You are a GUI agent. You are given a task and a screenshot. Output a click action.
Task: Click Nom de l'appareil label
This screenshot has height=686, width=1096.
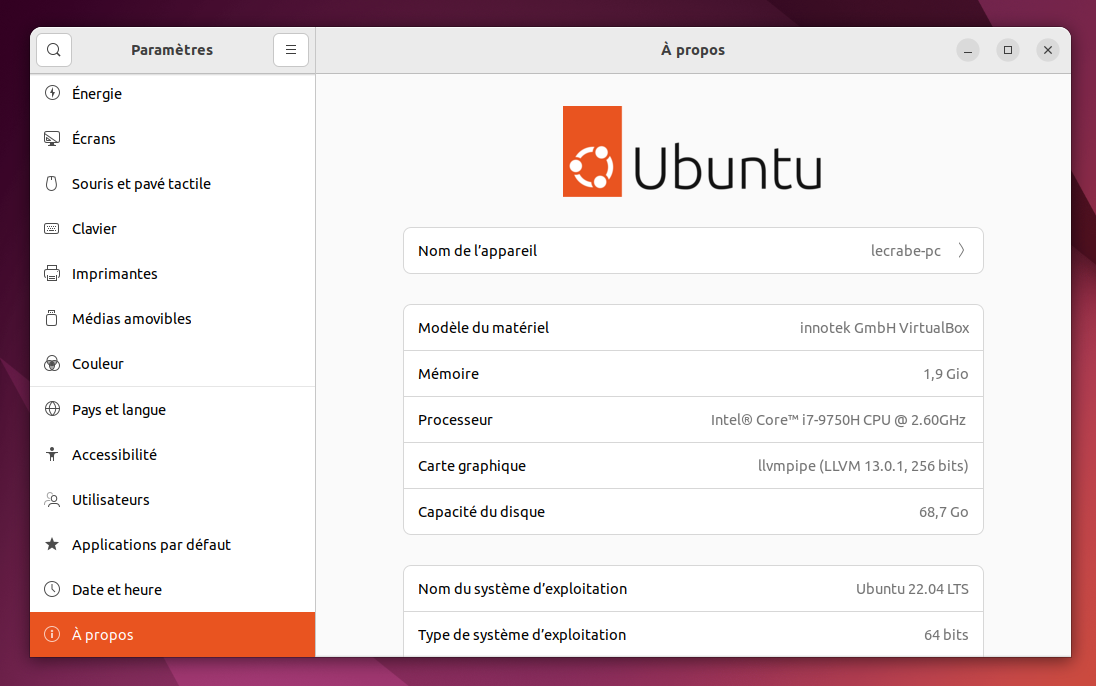[477, 250]
